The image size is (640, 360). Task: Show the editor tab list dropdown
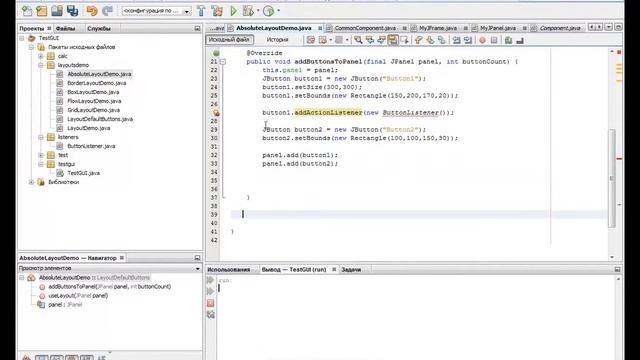(609, 27)
